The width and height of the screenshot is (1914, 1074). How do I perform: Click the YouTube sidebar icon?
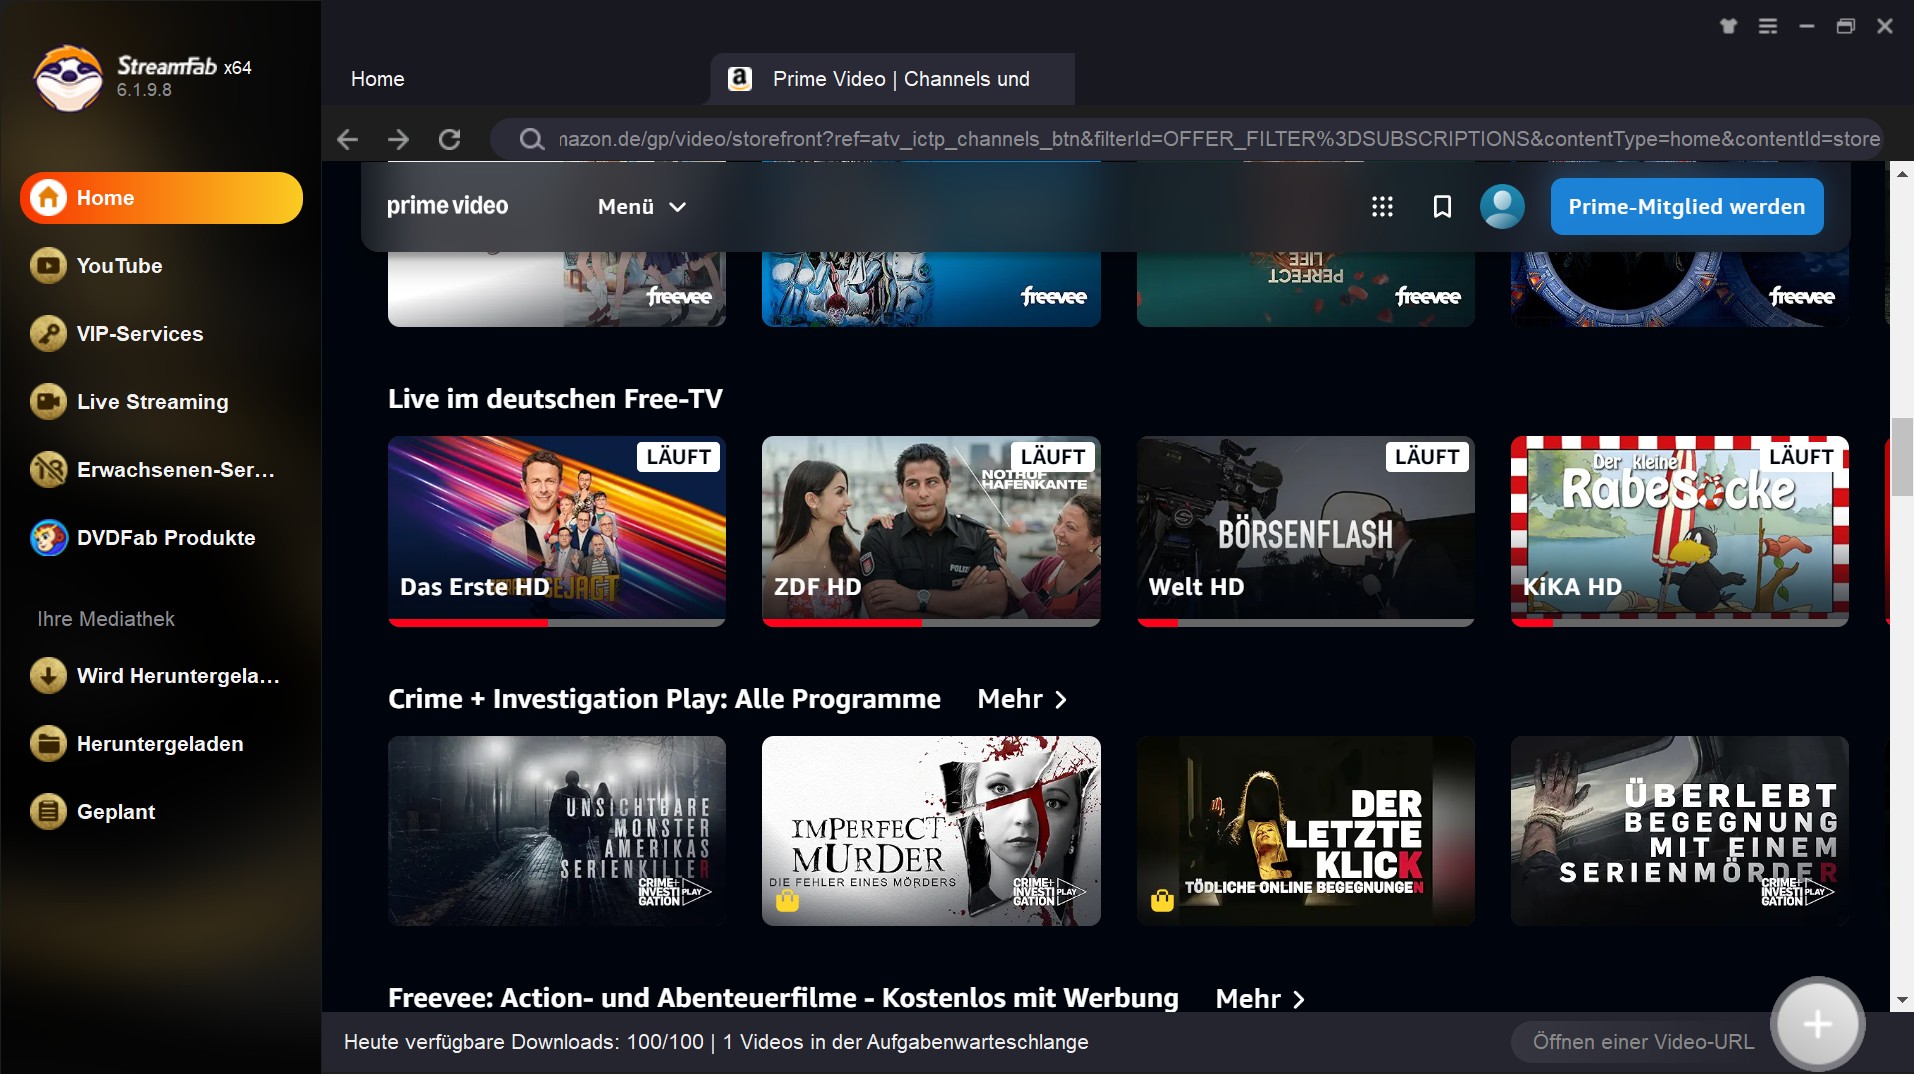[48, 266]
